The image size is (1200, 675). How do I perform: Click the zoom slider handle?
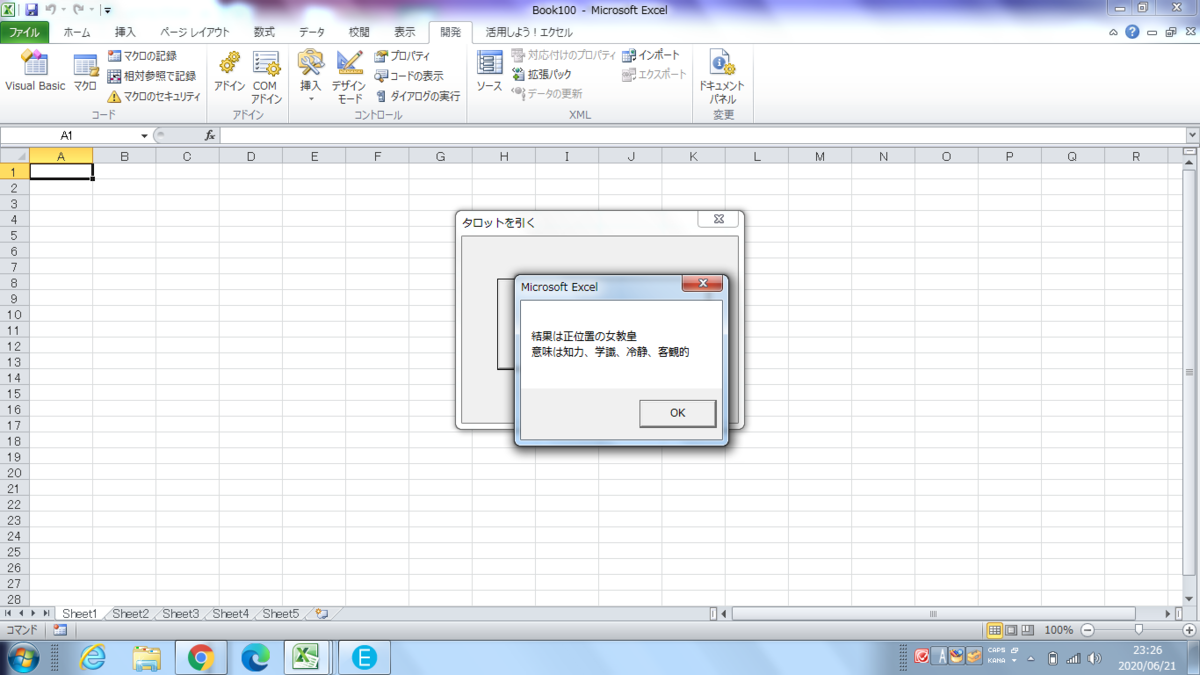click(x=1138, y=630)
